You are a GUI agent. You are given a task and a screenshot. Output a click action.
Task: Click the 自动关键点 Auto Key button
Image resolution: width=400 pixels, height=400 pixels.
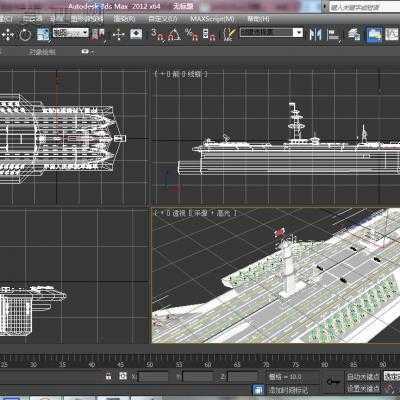click(363, 377)
